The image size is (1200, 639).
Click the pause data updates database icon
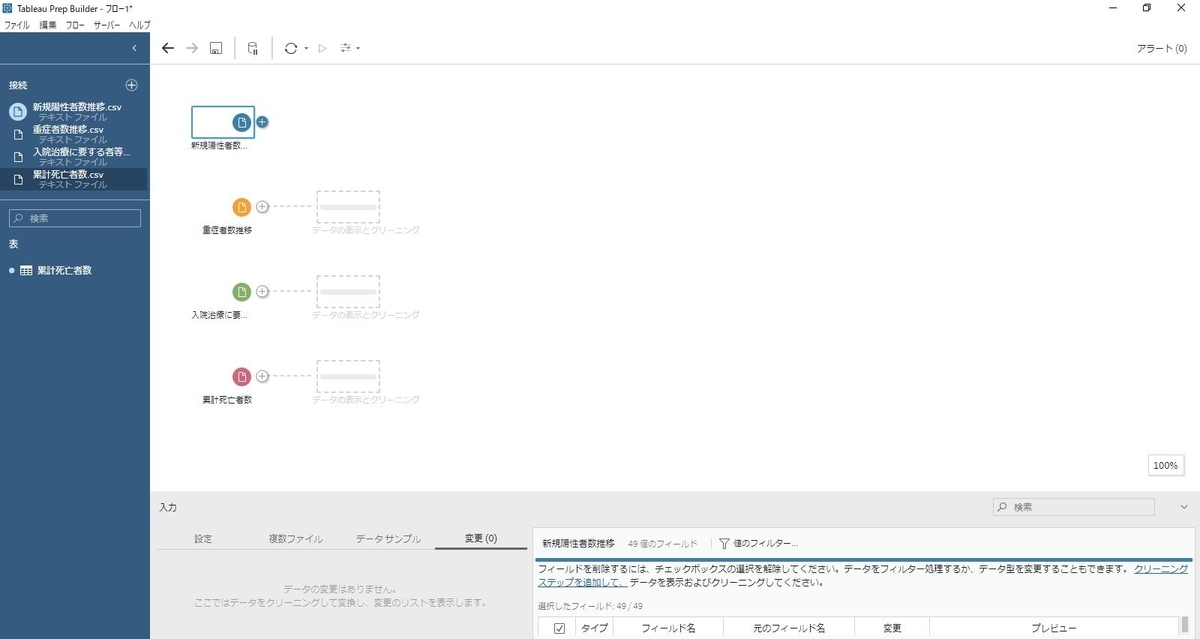coord(252,48)
